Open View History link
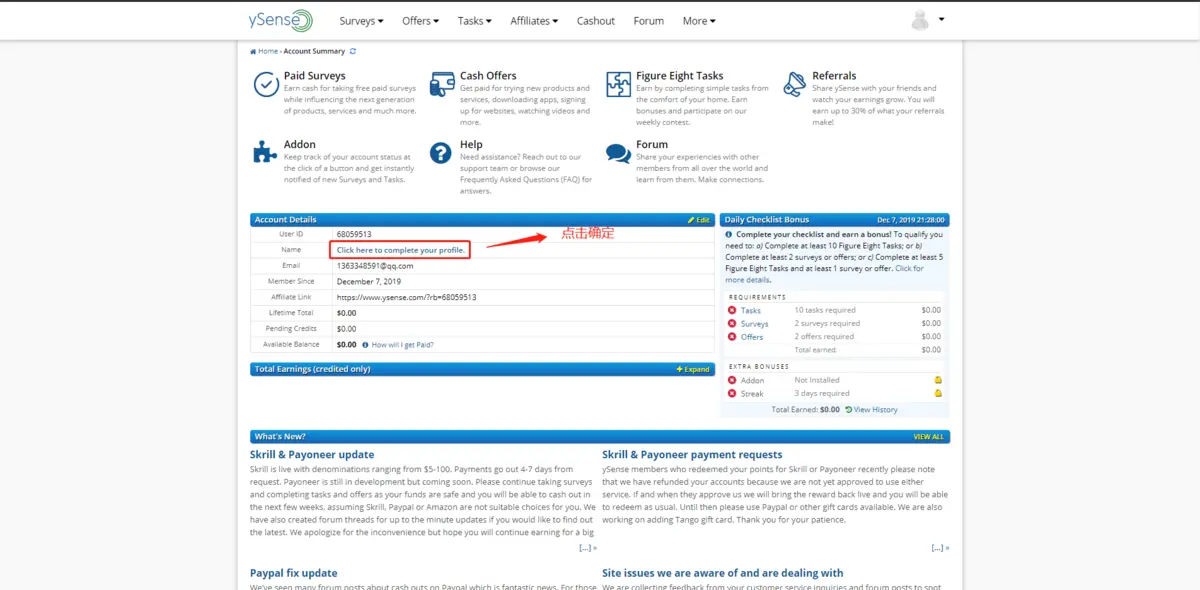The image size is (1200, 590). 871,410
